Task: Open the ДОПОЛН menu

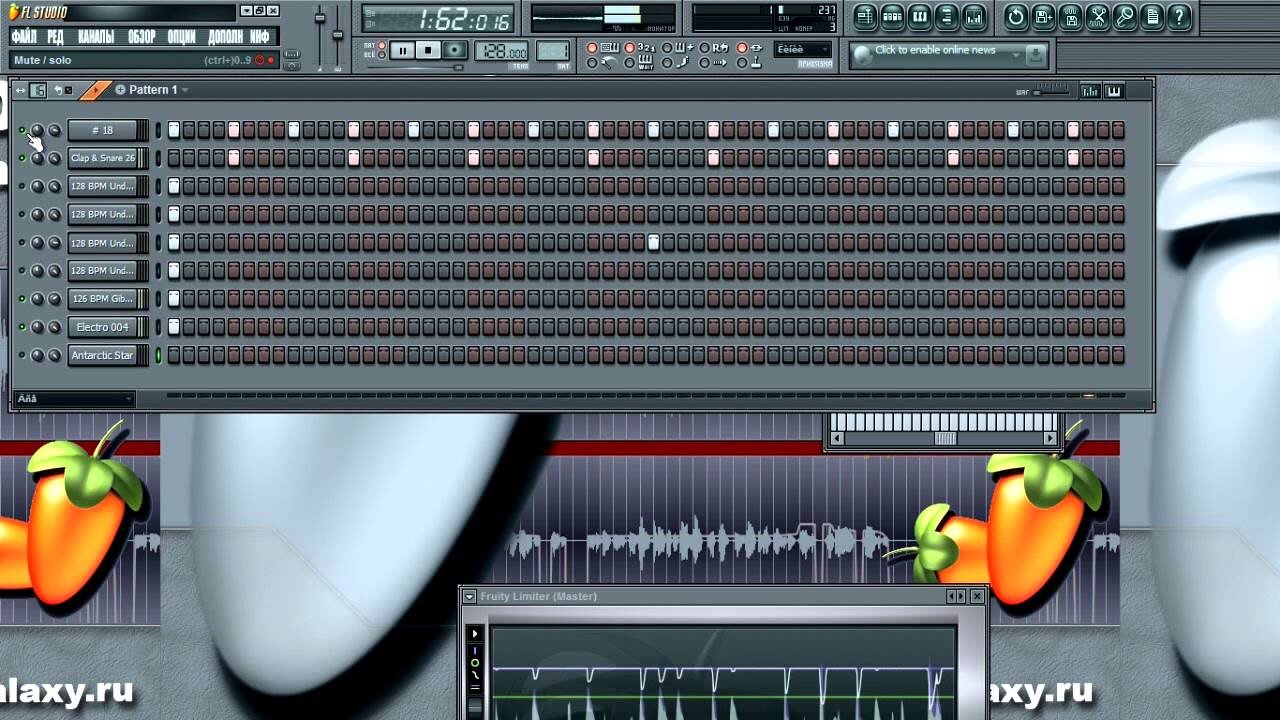Action: (x=225, y=37)
